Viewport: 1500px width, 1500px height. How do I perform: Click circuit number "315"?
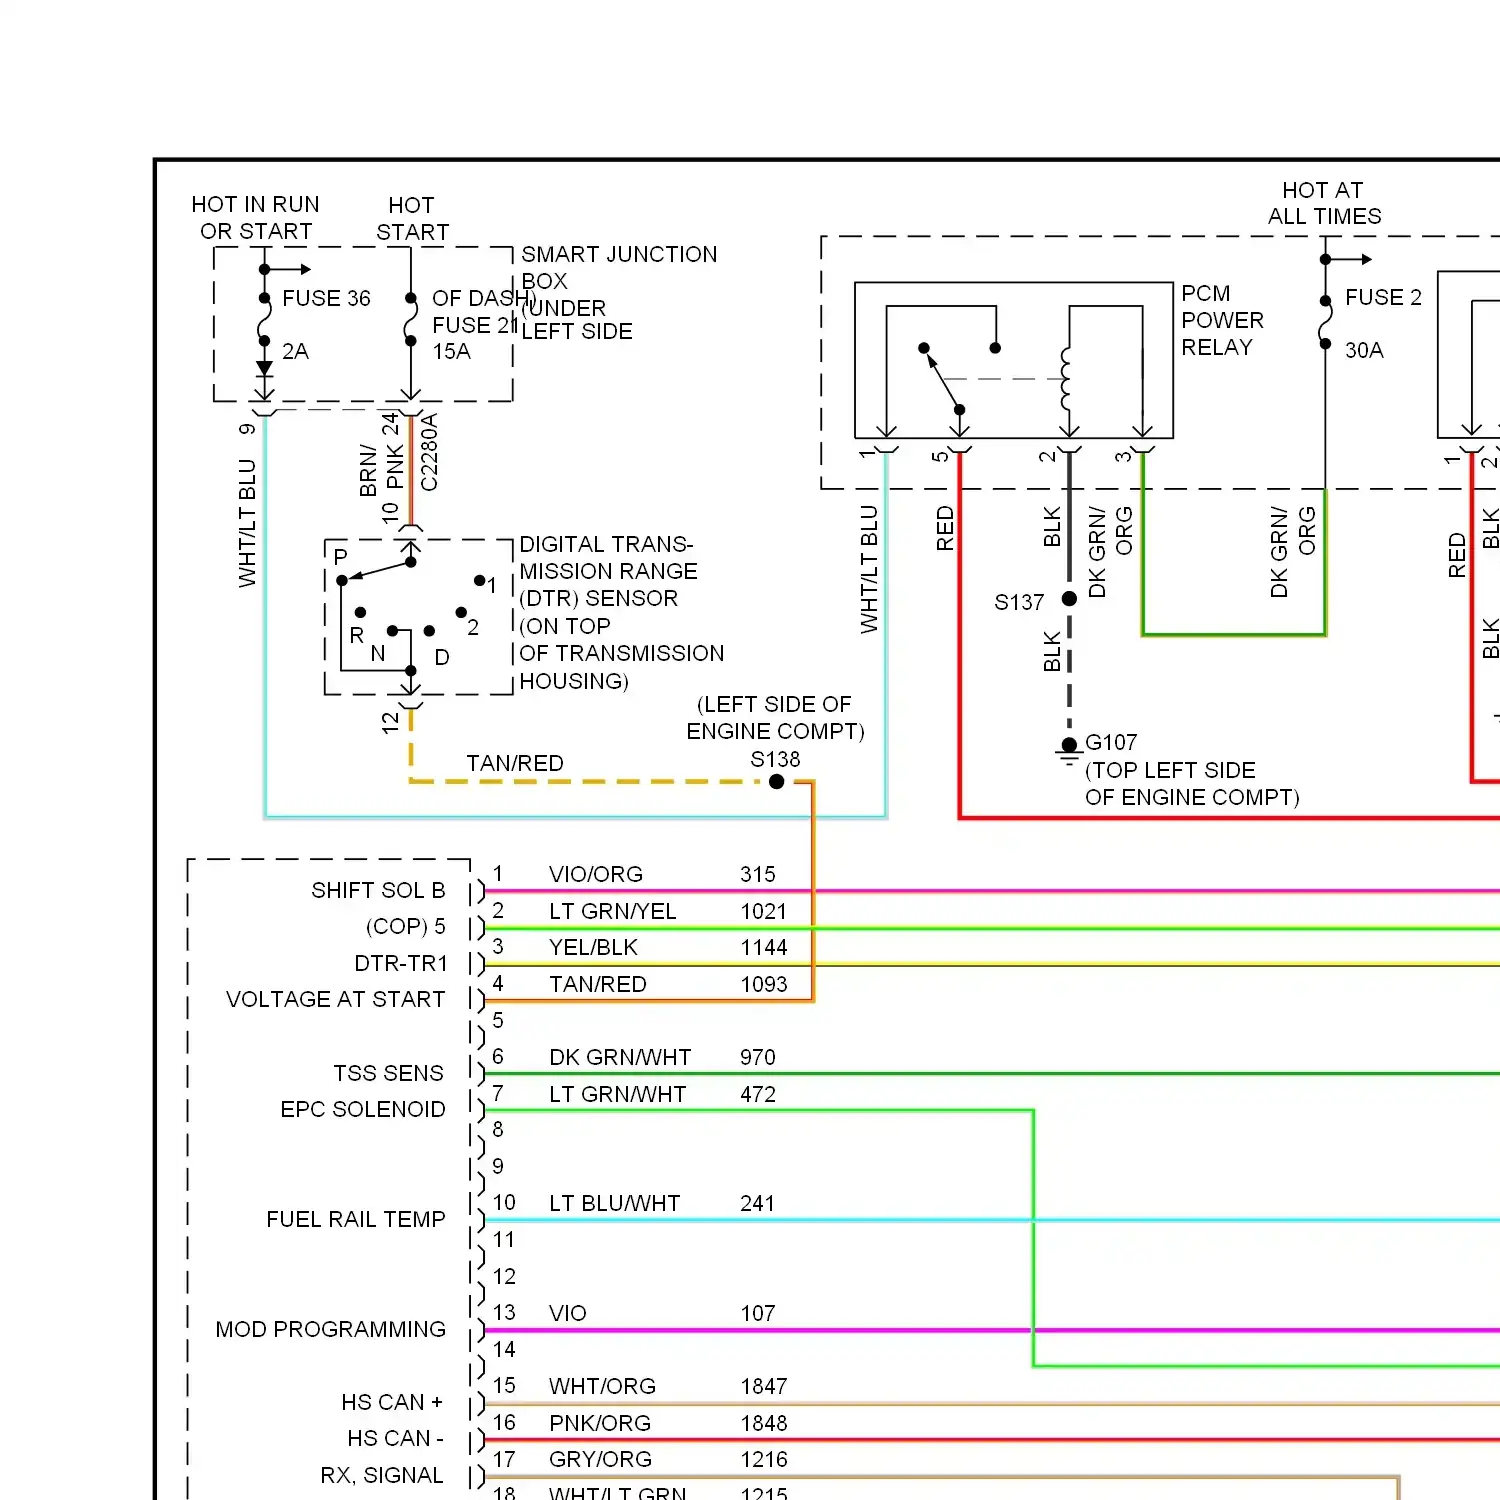(758, 874)
